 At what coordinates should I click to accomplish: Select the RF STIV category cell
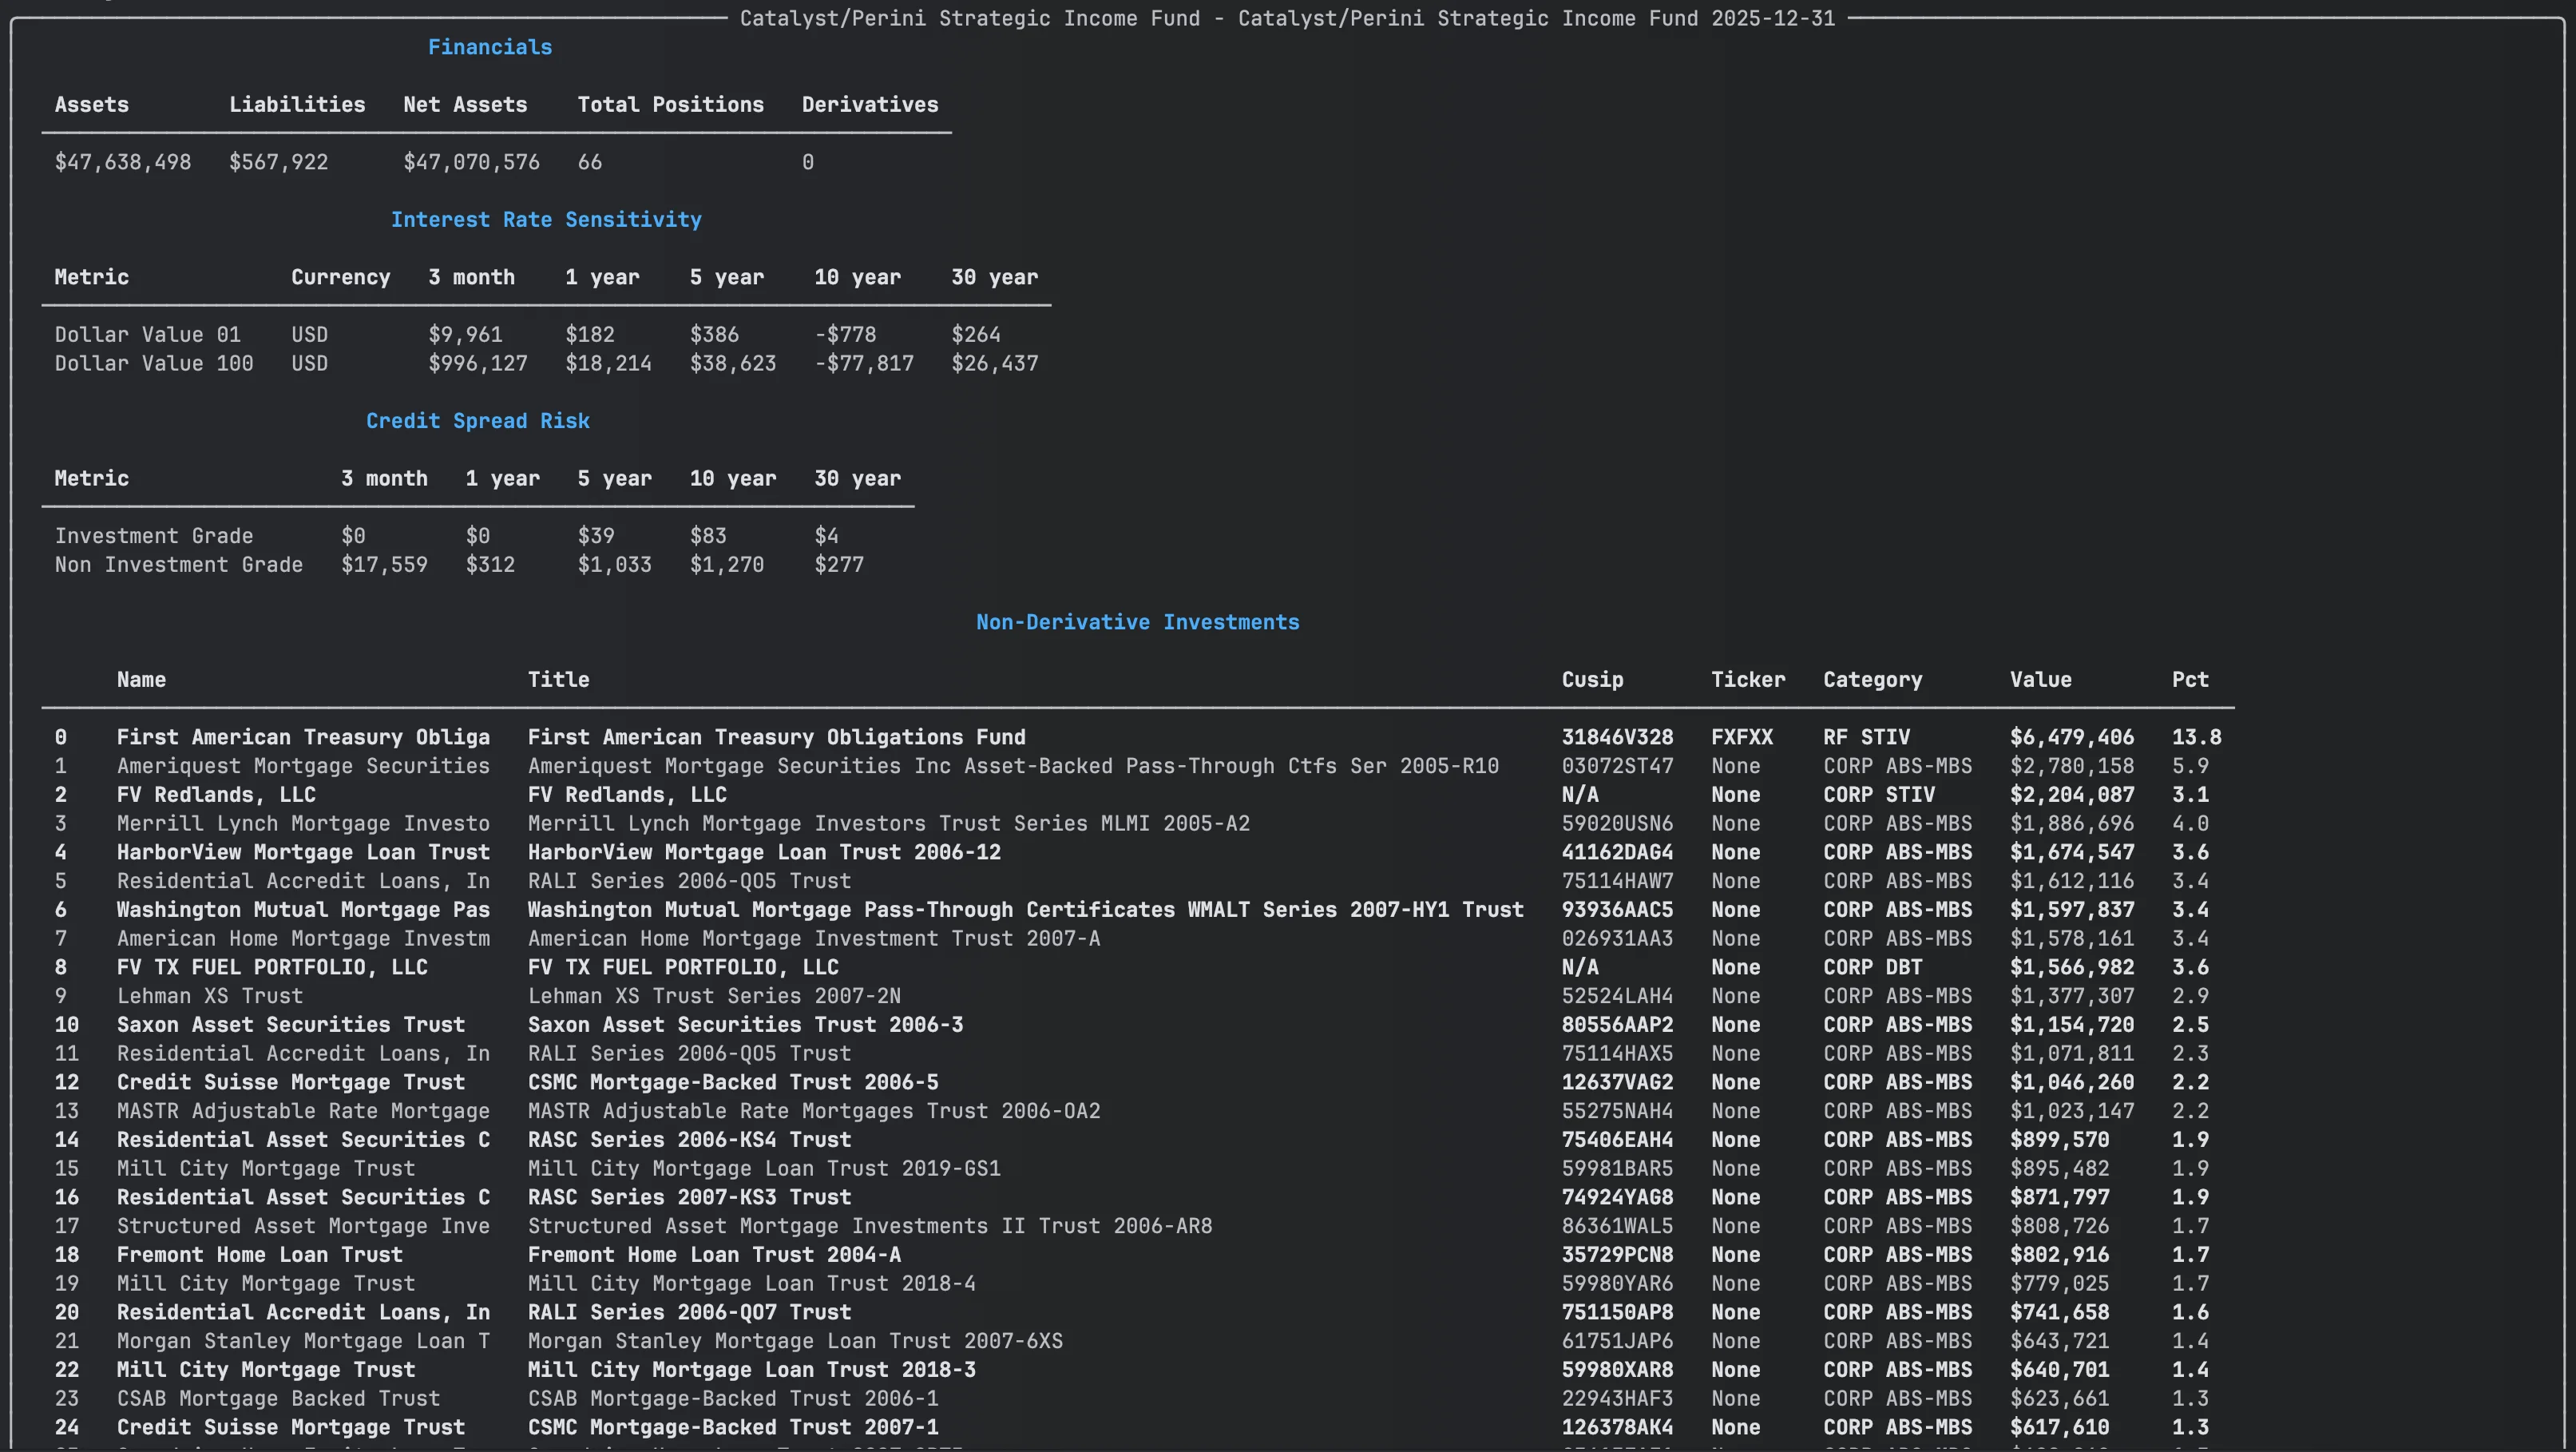coord(1867,737)
